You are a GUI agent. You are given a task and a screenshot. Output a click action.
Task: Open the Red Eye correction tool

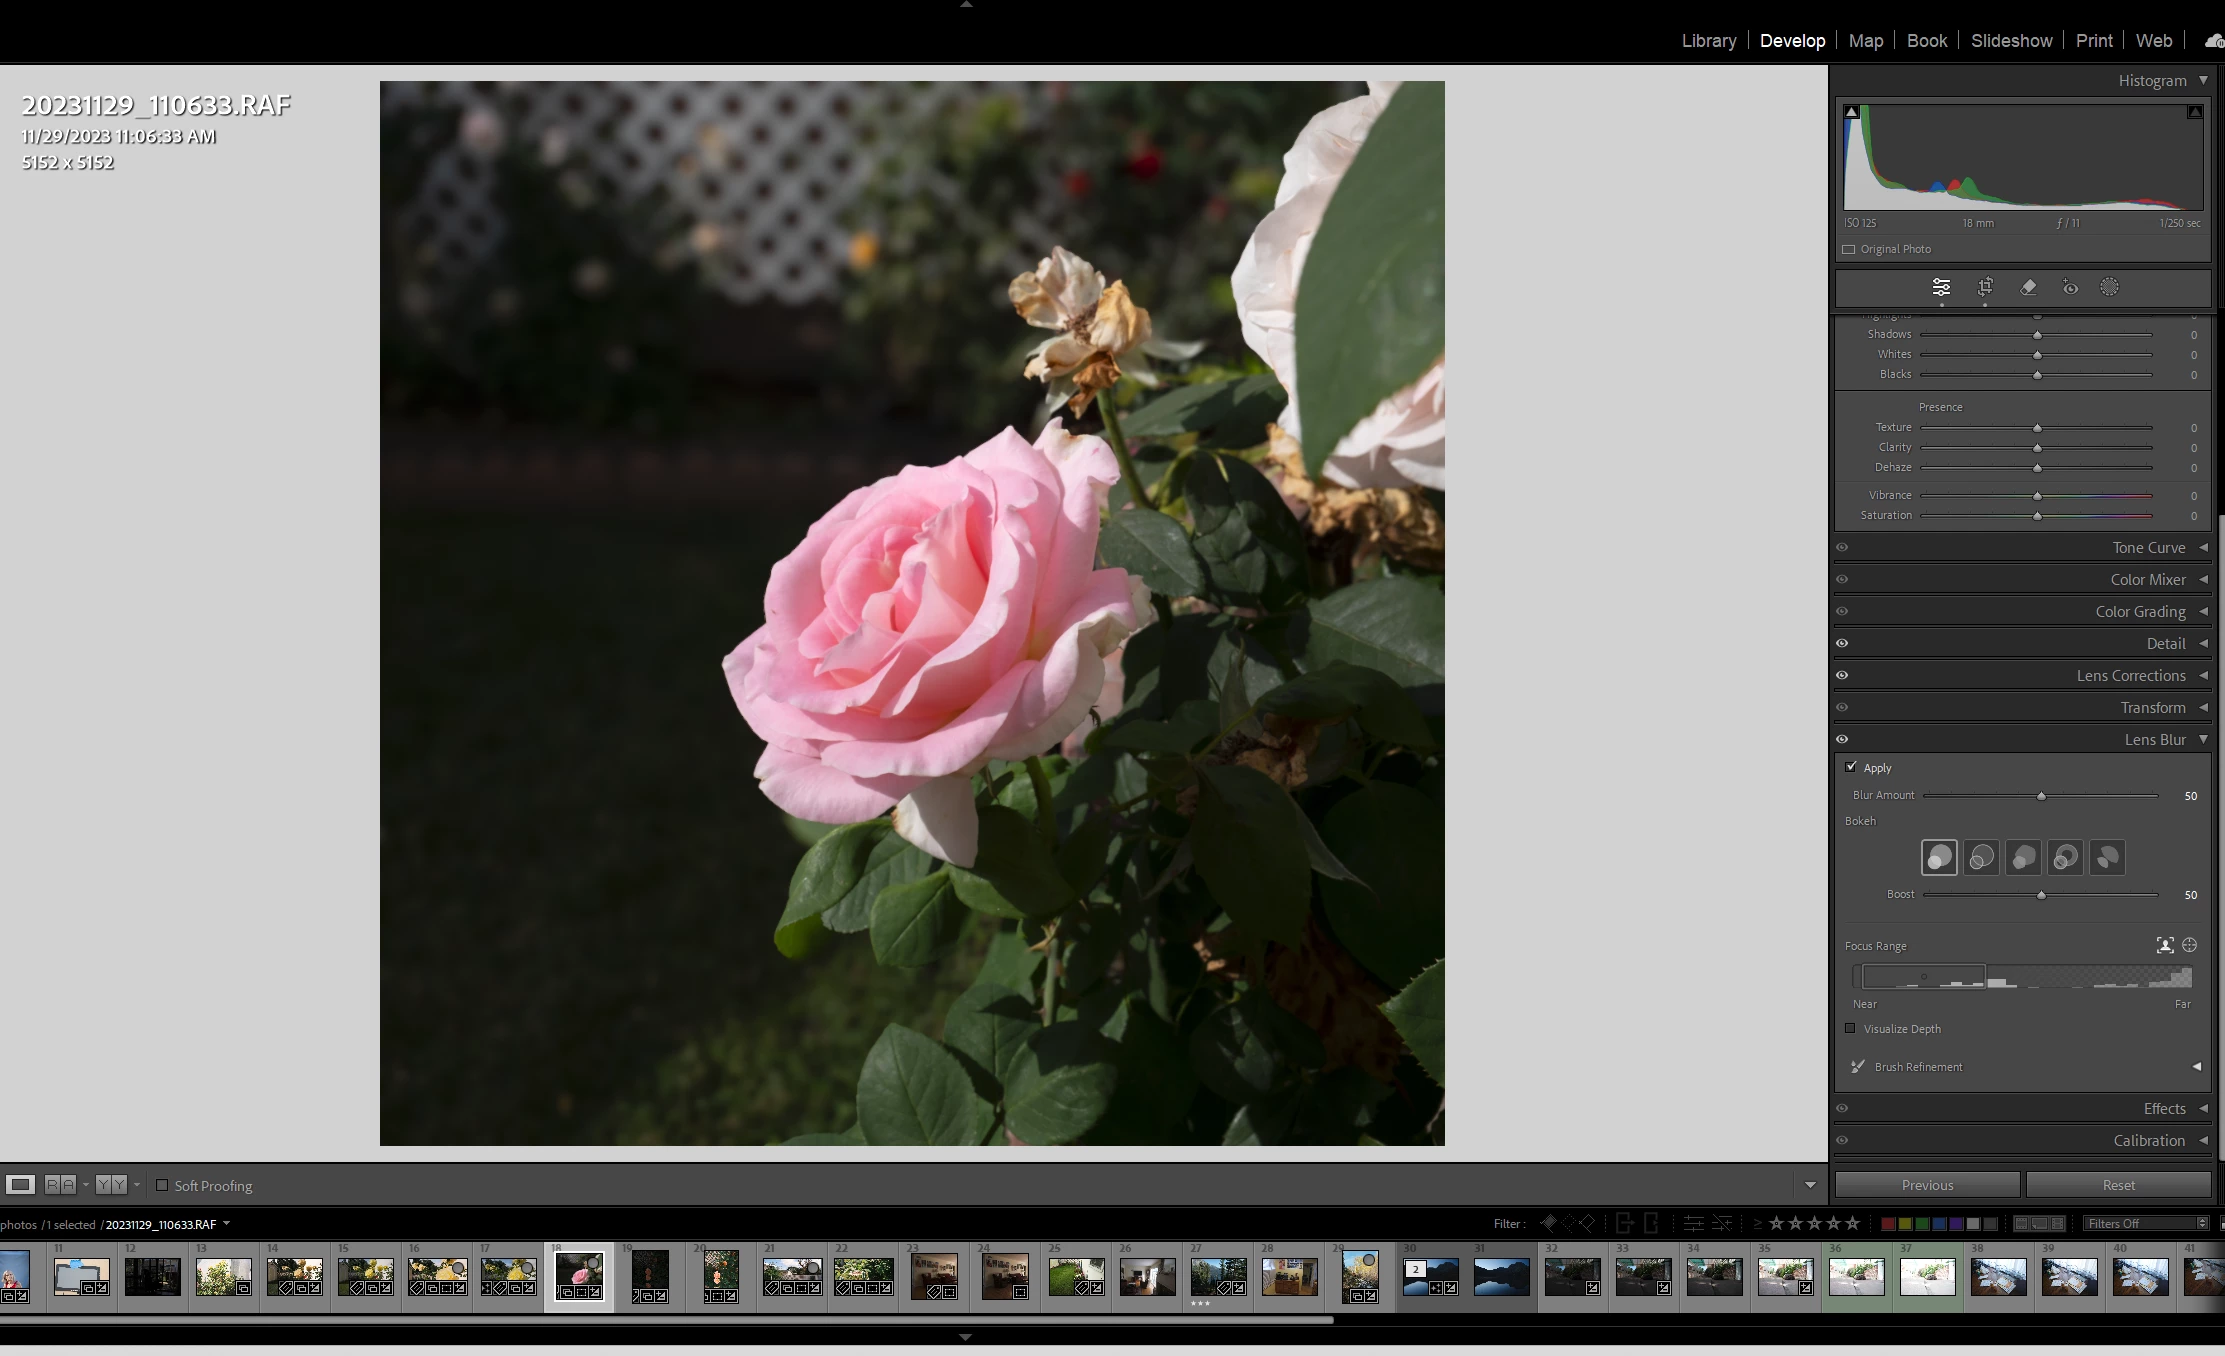2070,288
